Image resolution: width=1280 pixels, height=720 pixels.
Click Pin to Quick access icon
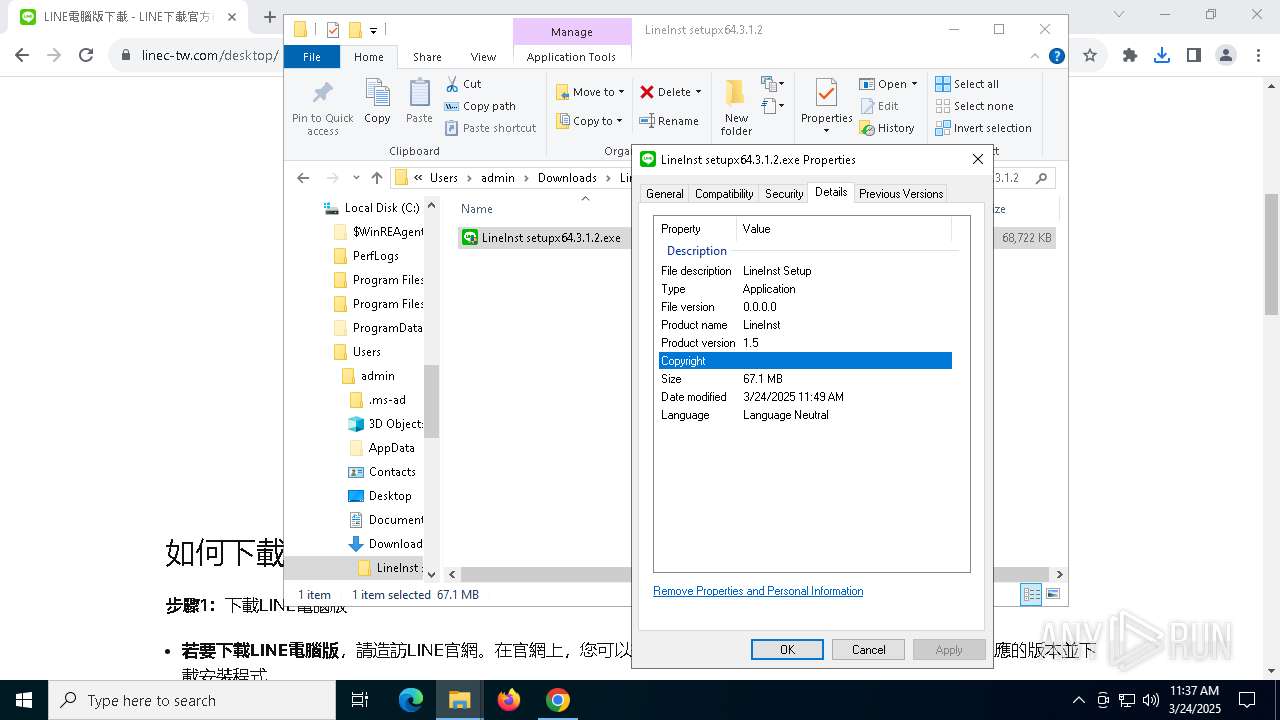point(322,94)
